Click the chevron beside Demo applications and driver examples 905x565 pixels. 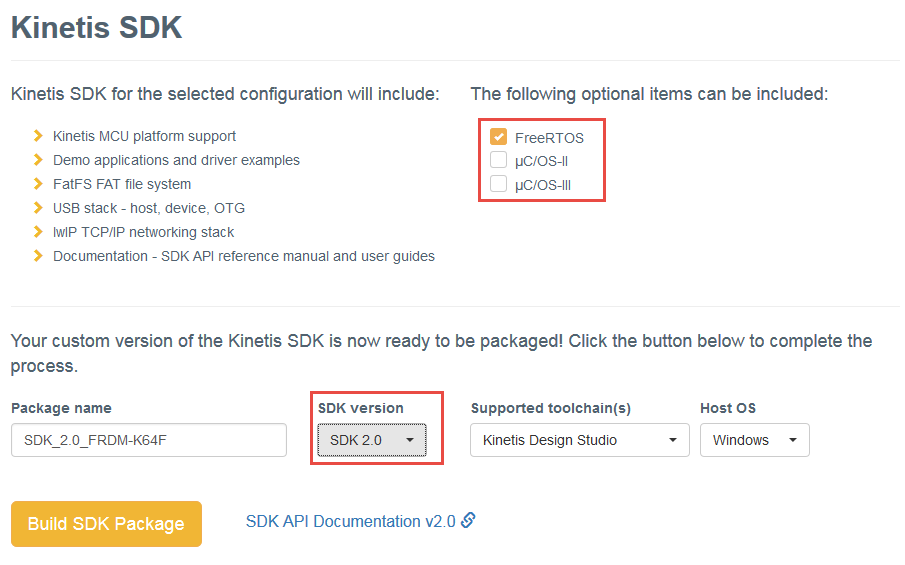[38, 160]
